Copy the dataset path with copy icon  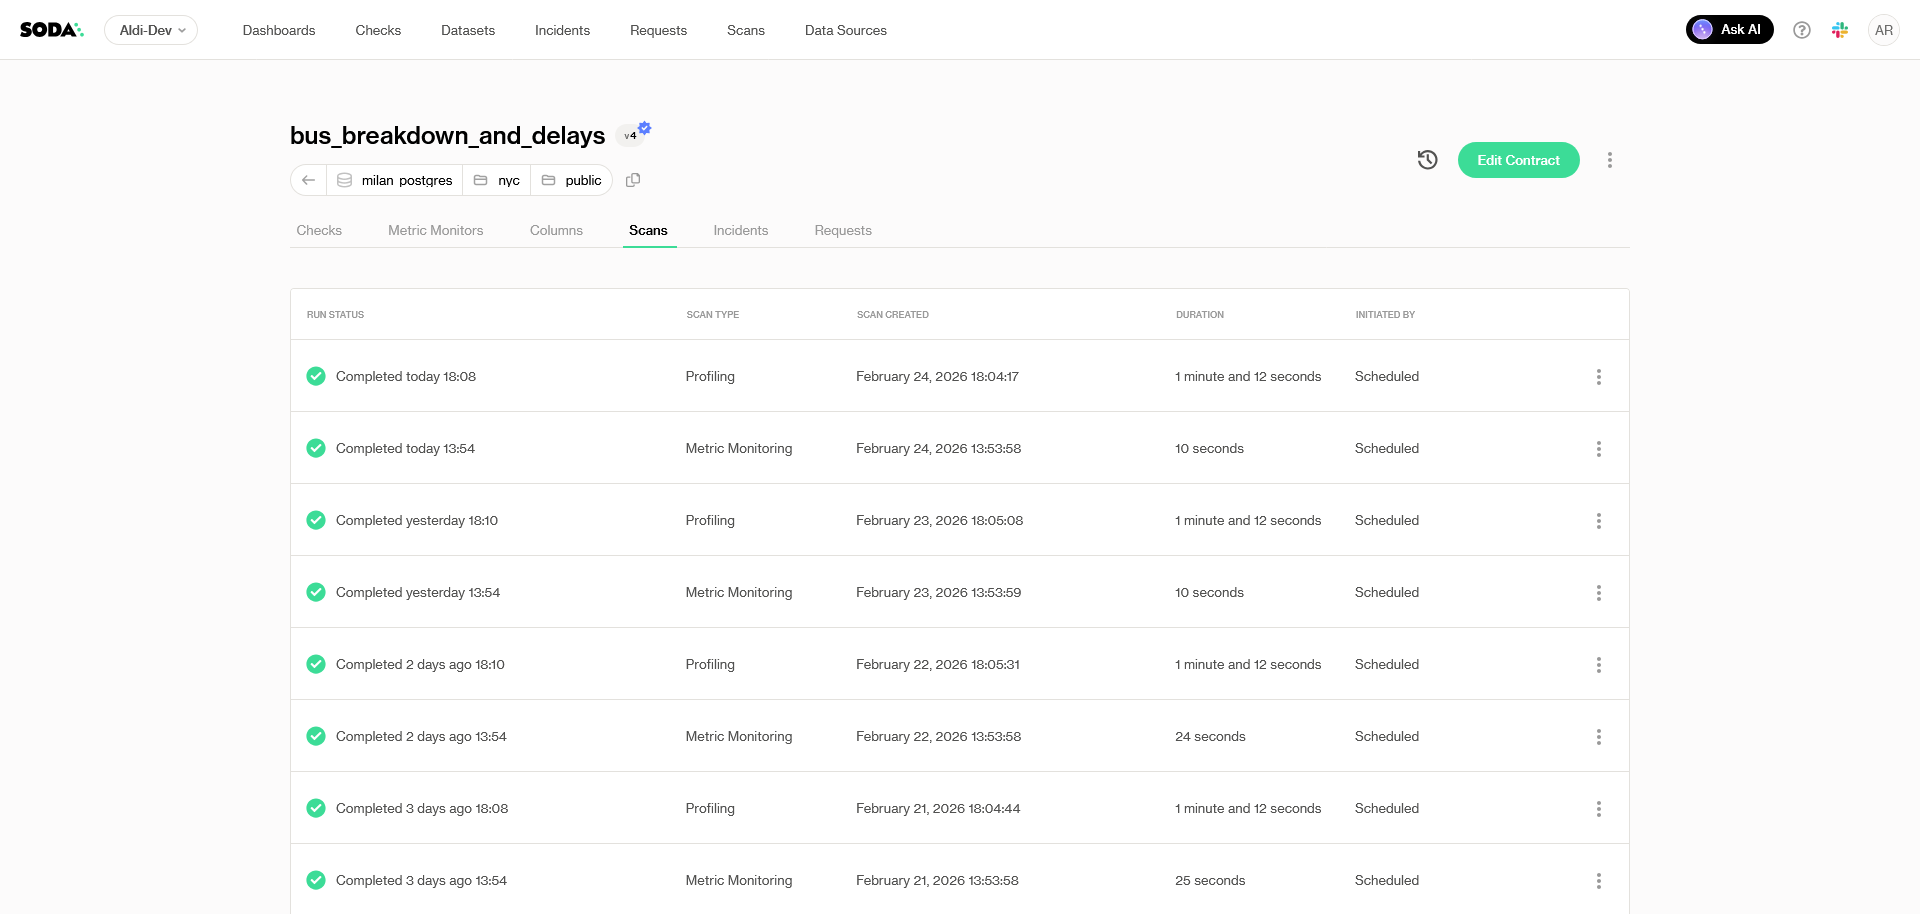coord(633,180)
